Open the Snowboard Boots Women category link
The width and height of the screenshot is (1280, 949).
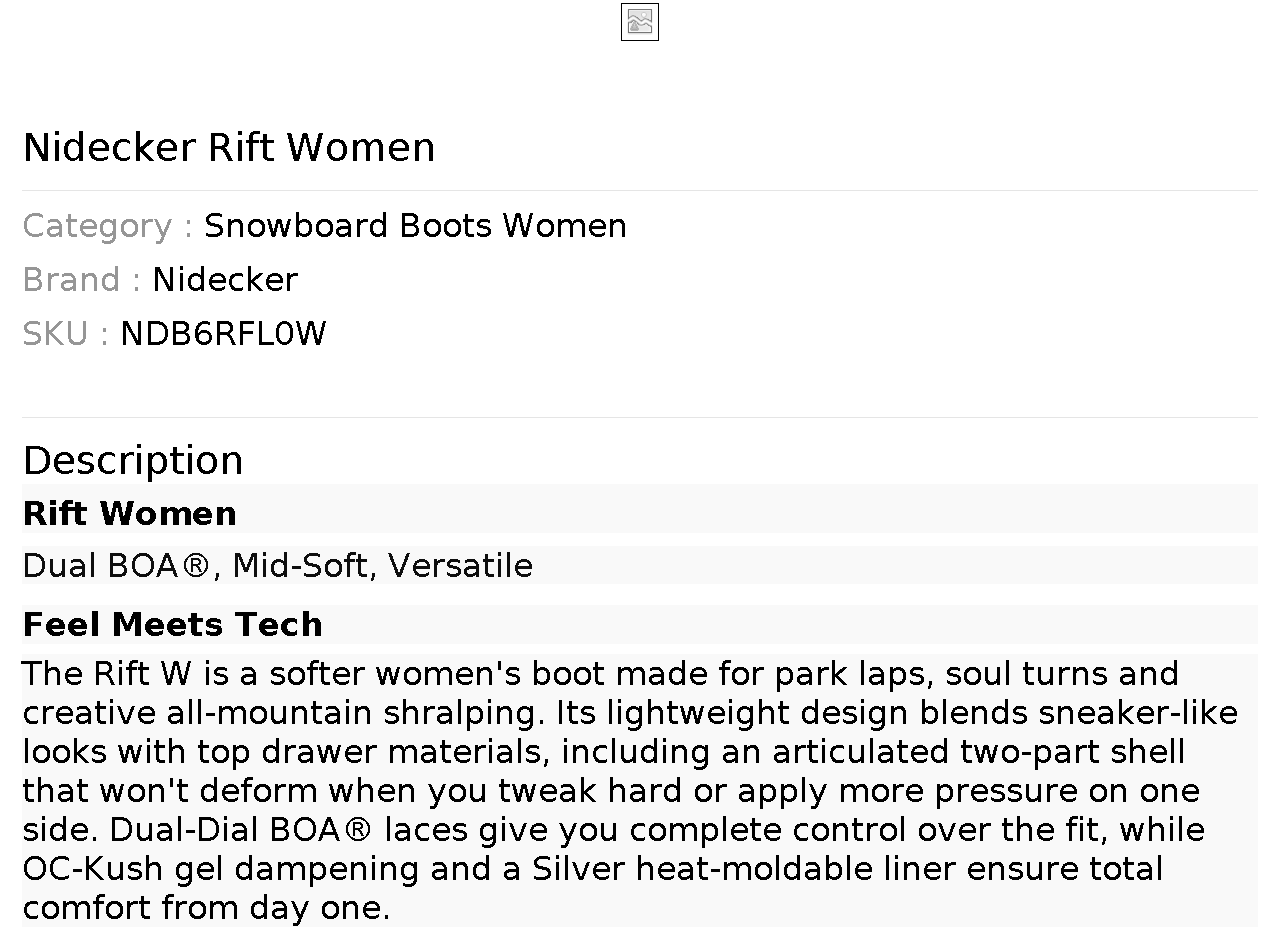point(415,226)
